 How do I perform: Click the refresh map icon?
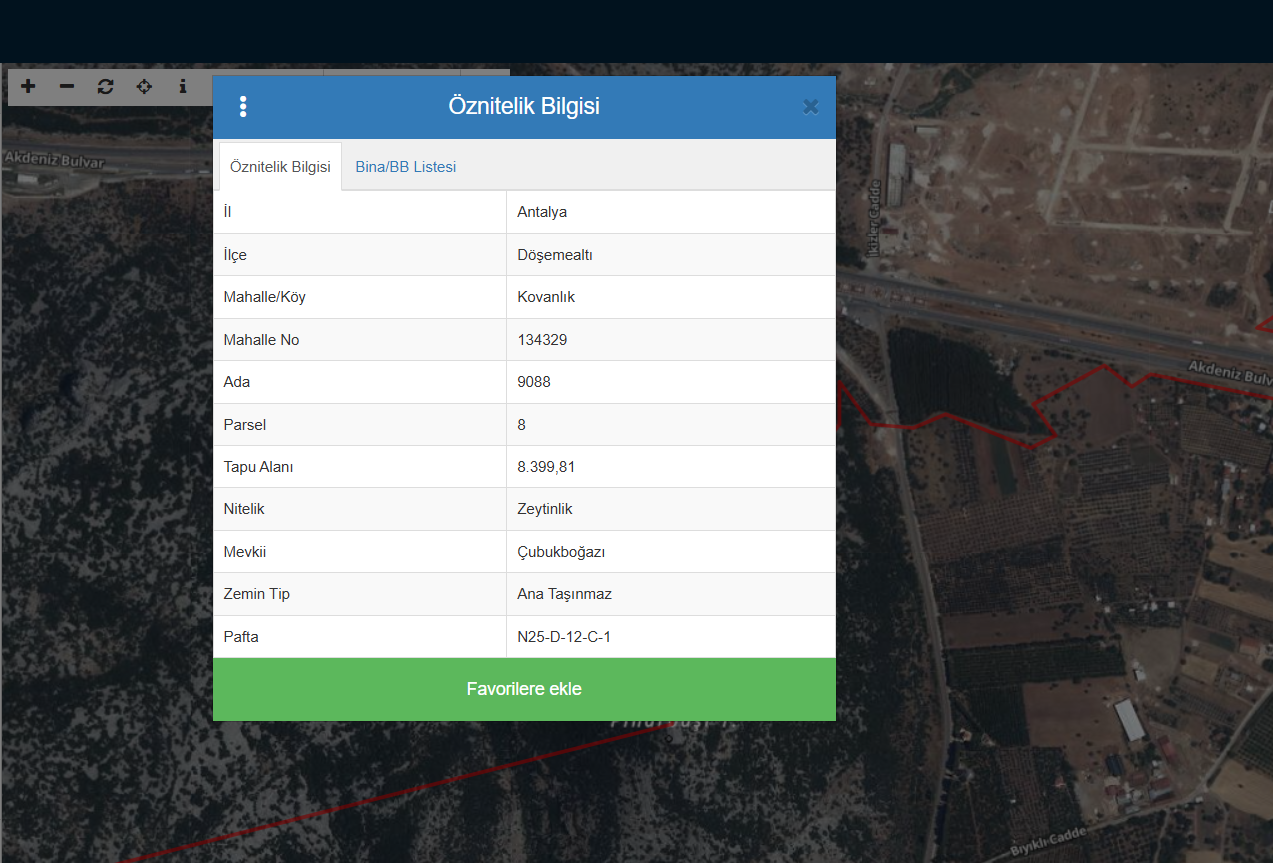coord(105,87)
